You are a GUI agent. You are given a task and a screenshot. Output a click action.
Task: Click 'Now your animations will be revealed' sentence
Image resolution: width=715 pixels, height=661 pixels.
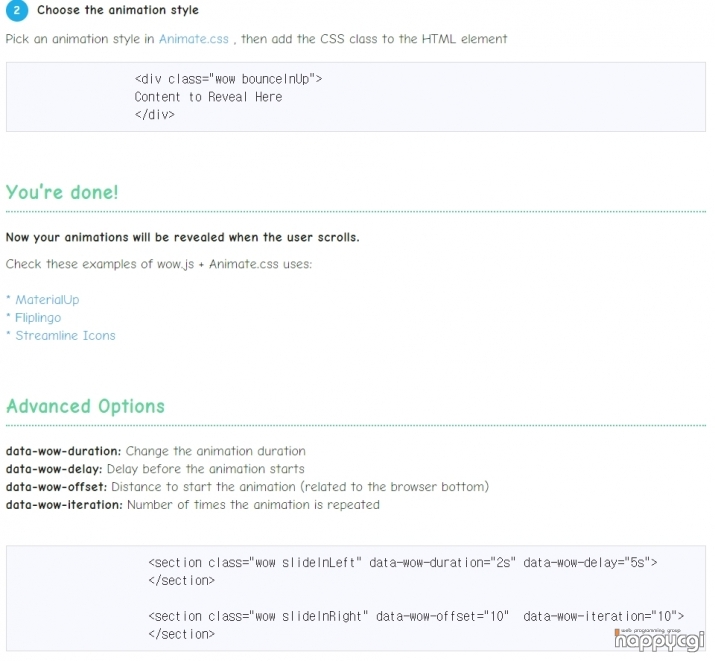[x=182, y=237]
